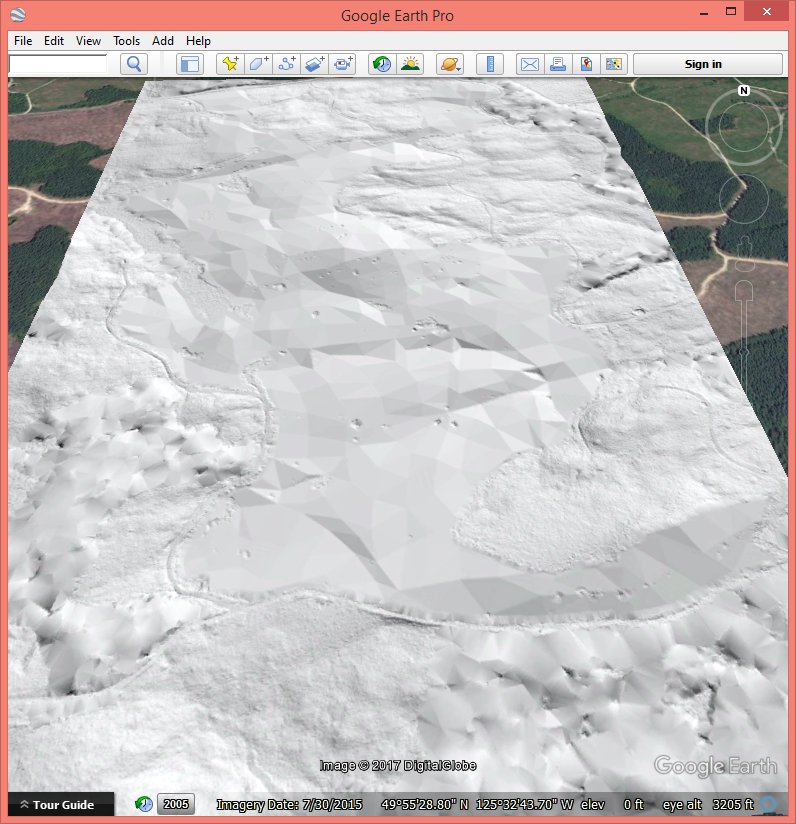Open the planet switcher dropdown
Screen dimensions: 796x824
(x=449, y=64)
